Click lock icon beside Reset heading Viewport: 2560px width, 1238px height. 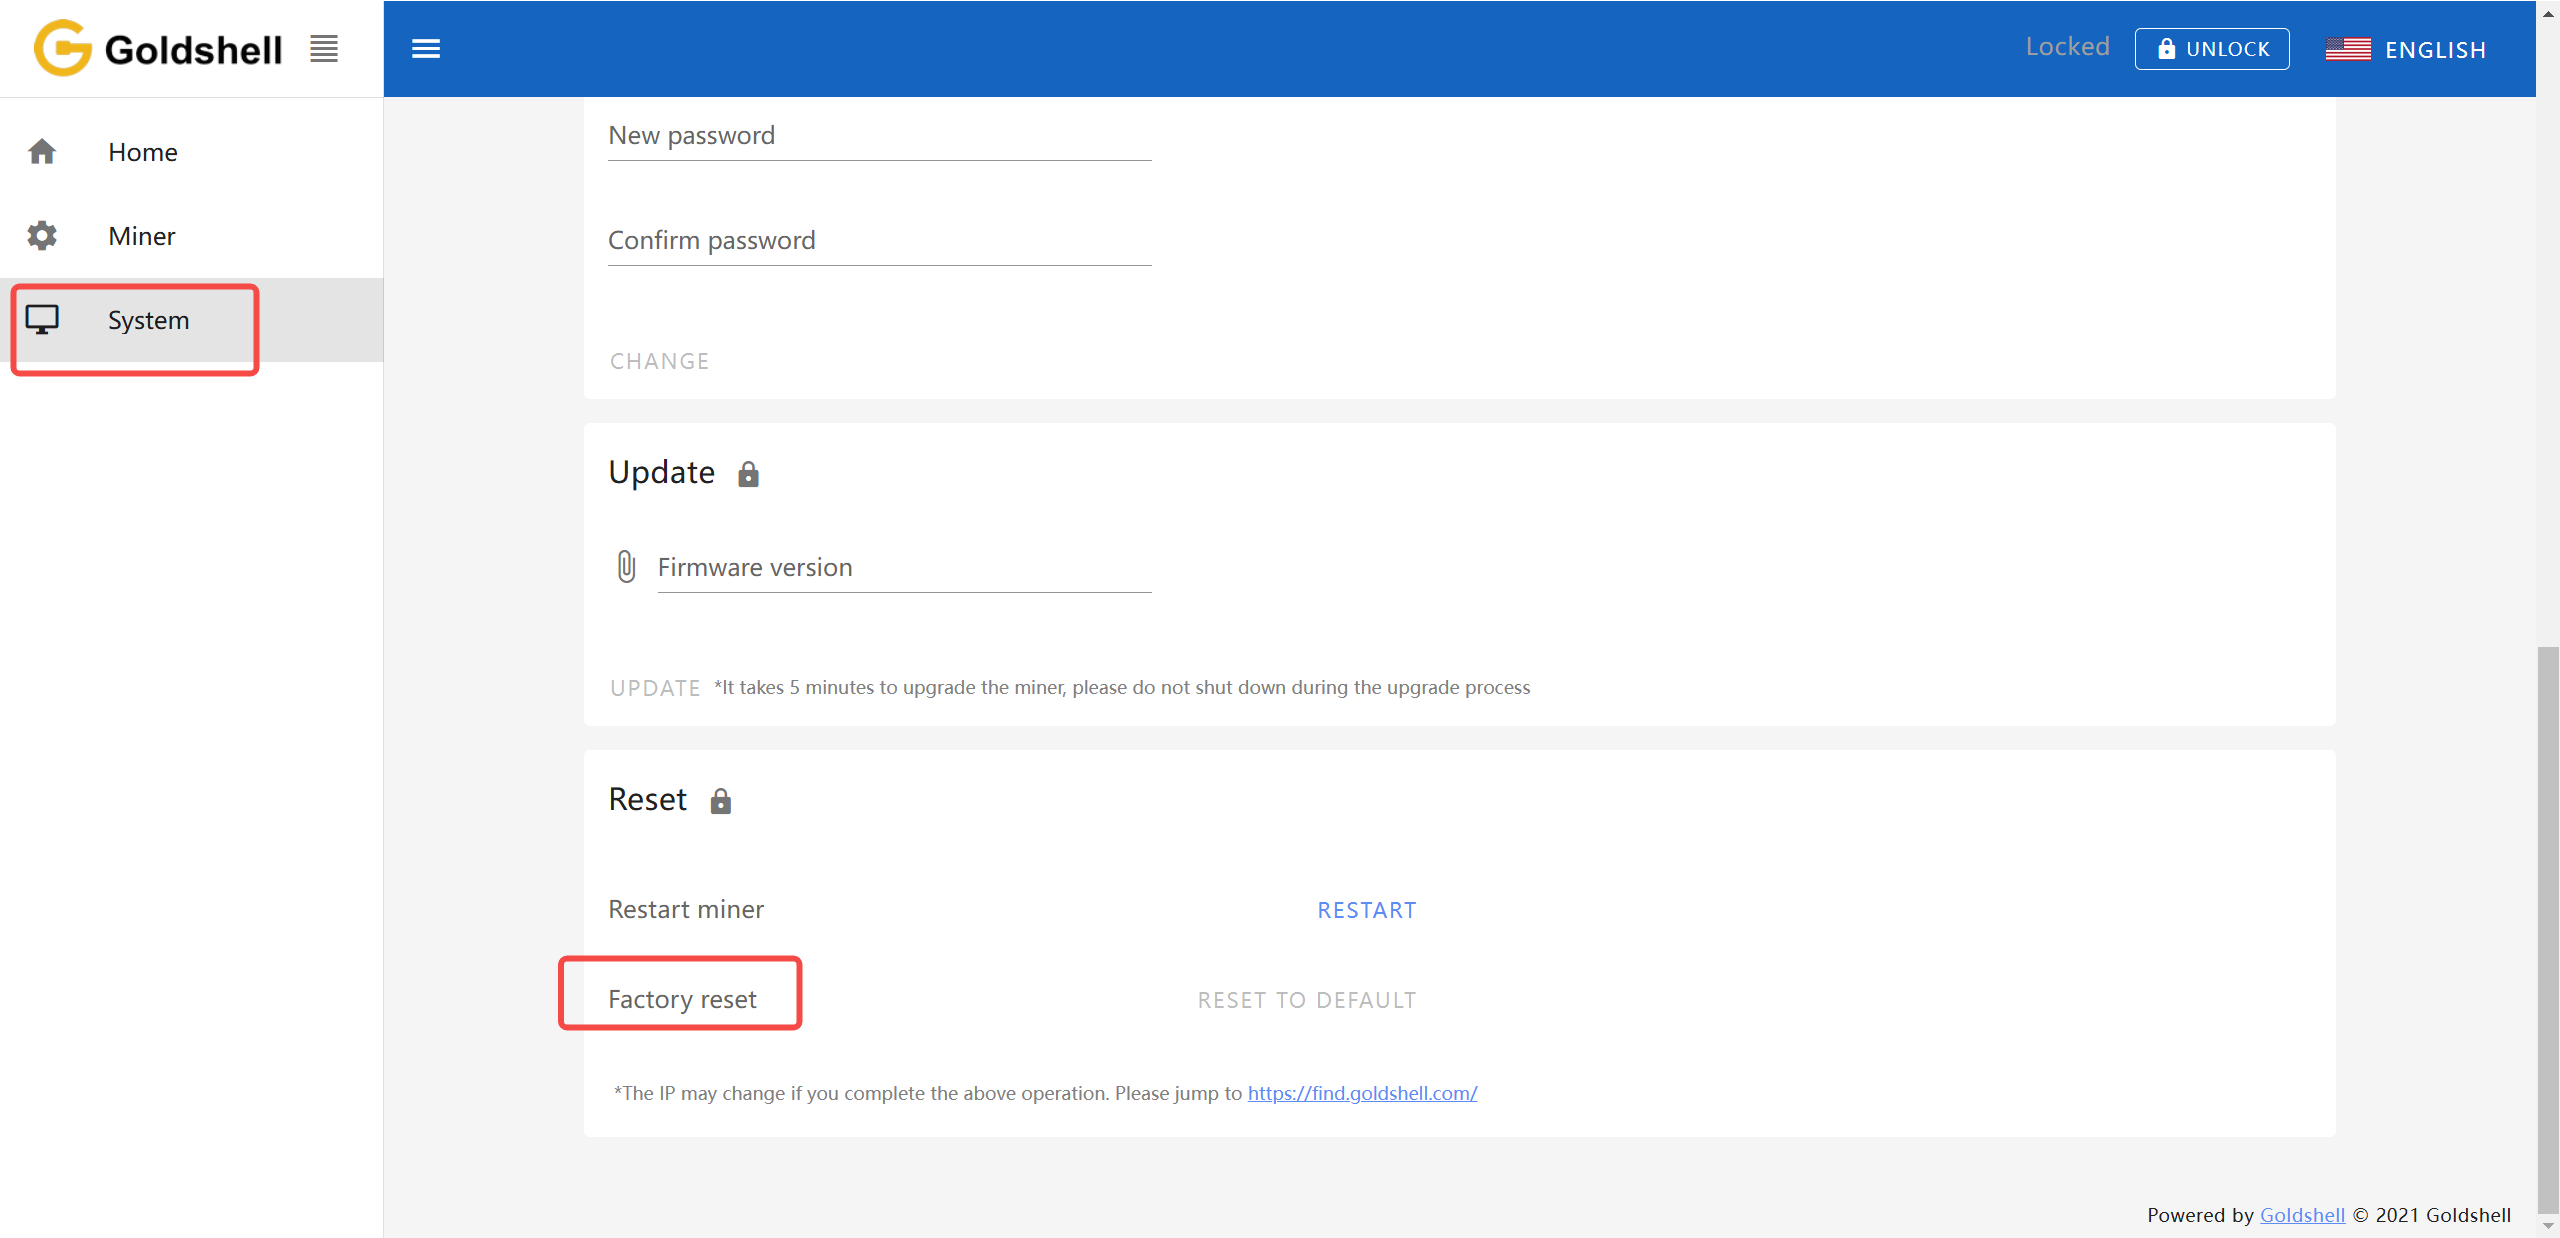pyautogui.click(x=720, y=801)
